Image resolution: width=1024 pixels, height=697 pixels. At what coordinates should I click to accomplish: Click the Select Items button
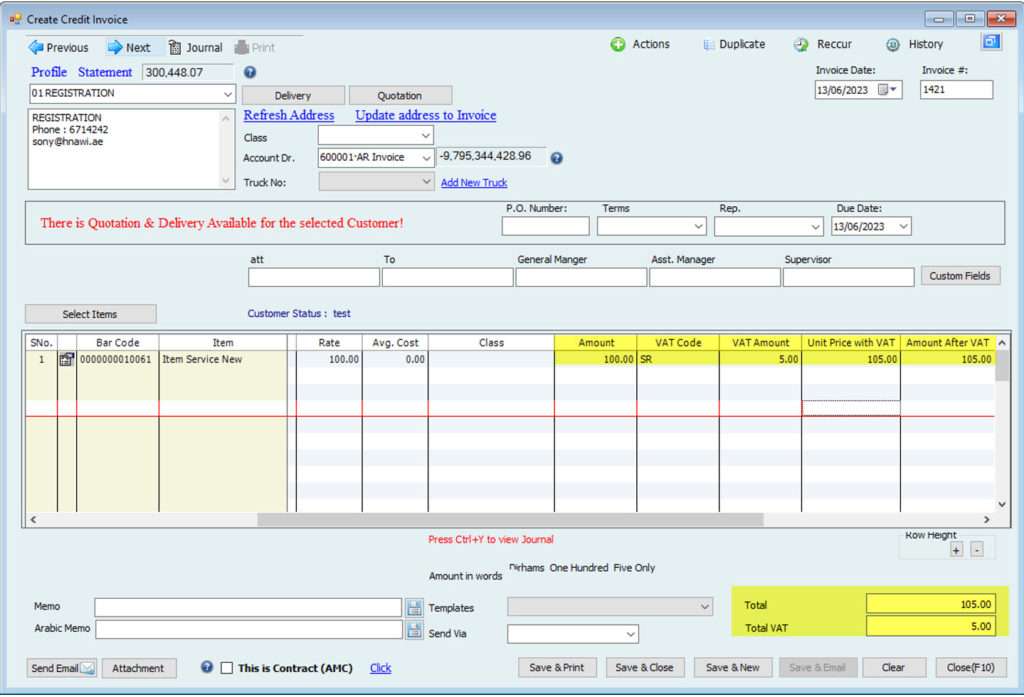[90, 314]
